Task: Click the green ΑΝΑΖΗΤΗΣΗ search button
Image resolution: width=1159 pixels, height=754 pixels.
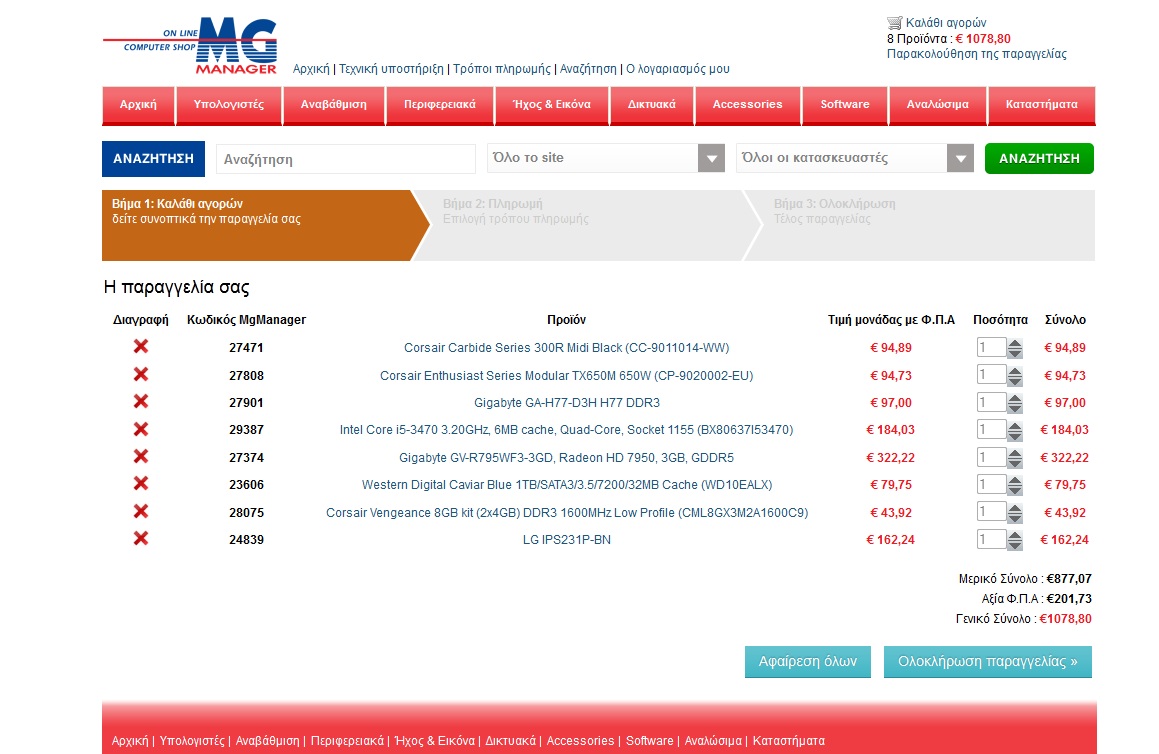Action: point(1039,158)
